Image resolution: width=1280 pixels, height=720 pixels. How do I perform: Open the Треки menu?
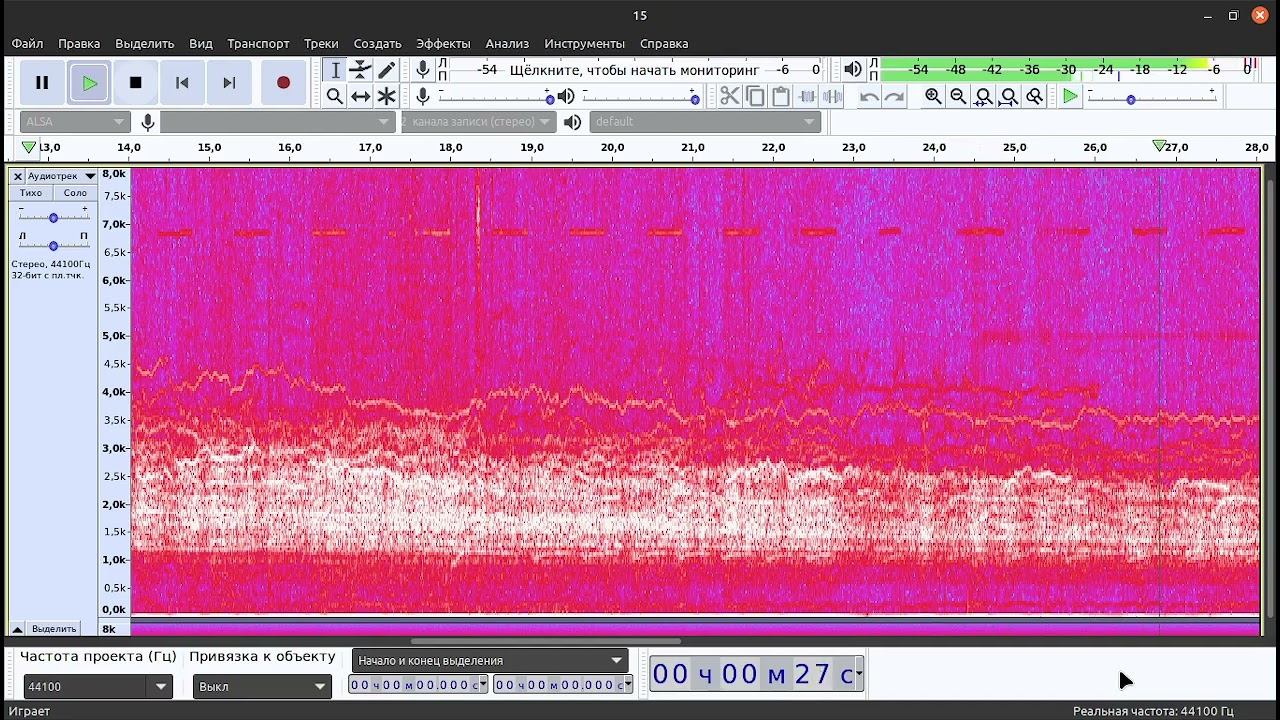pos(322,44)
